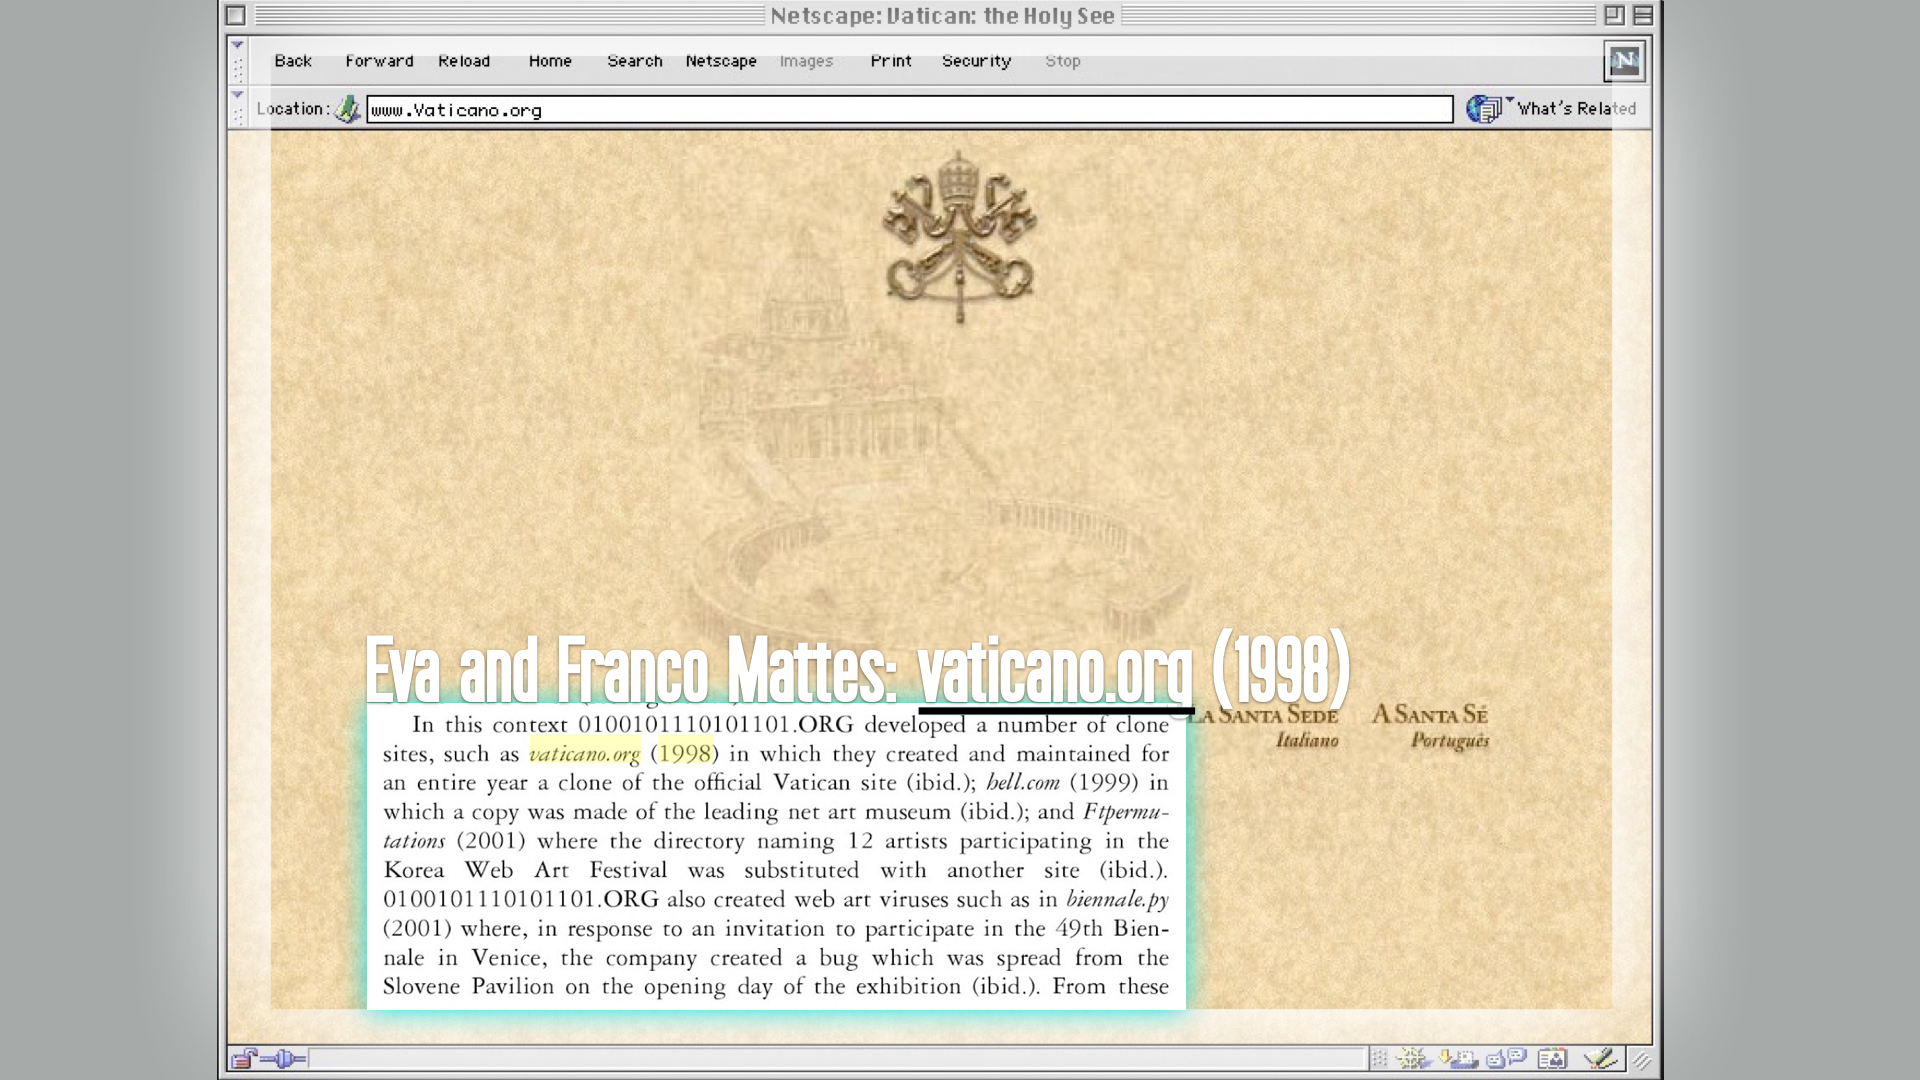This screenshot has width=1920, height=1080.
Task: Click the window zoom box in title bar
Action: click(x=1614, y=15)
